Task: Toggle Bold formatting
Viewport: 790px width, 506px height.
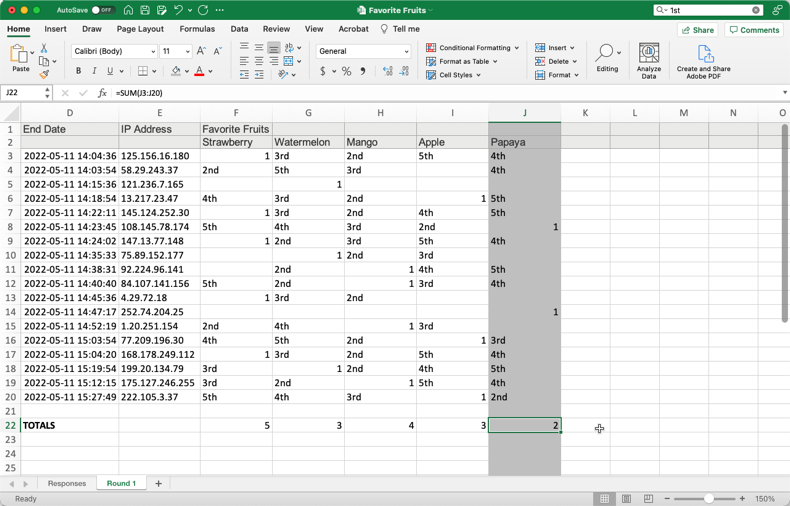Action: (78, 71)
